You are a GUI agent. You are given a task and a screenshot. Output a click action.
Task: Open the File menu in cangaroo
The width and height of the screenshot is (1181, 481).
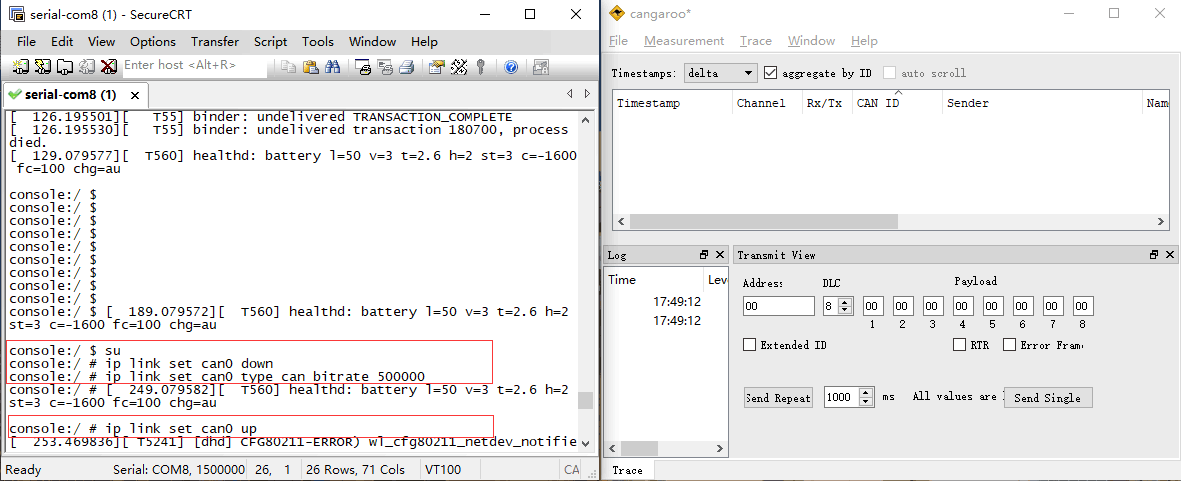(618, 41)
